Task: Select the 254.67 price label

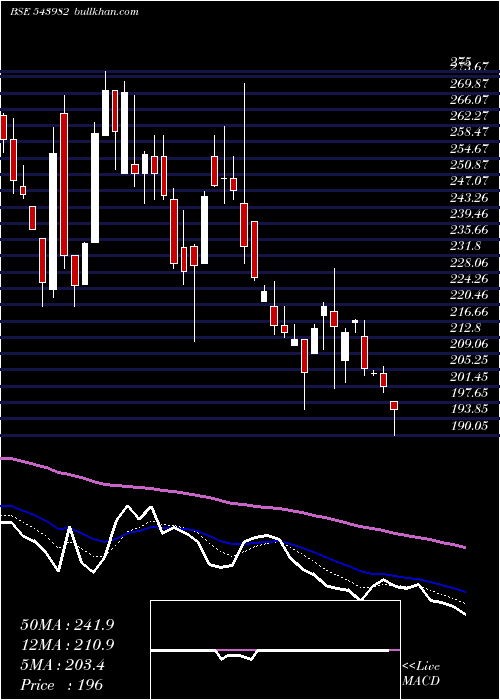Action: point(470,149)
